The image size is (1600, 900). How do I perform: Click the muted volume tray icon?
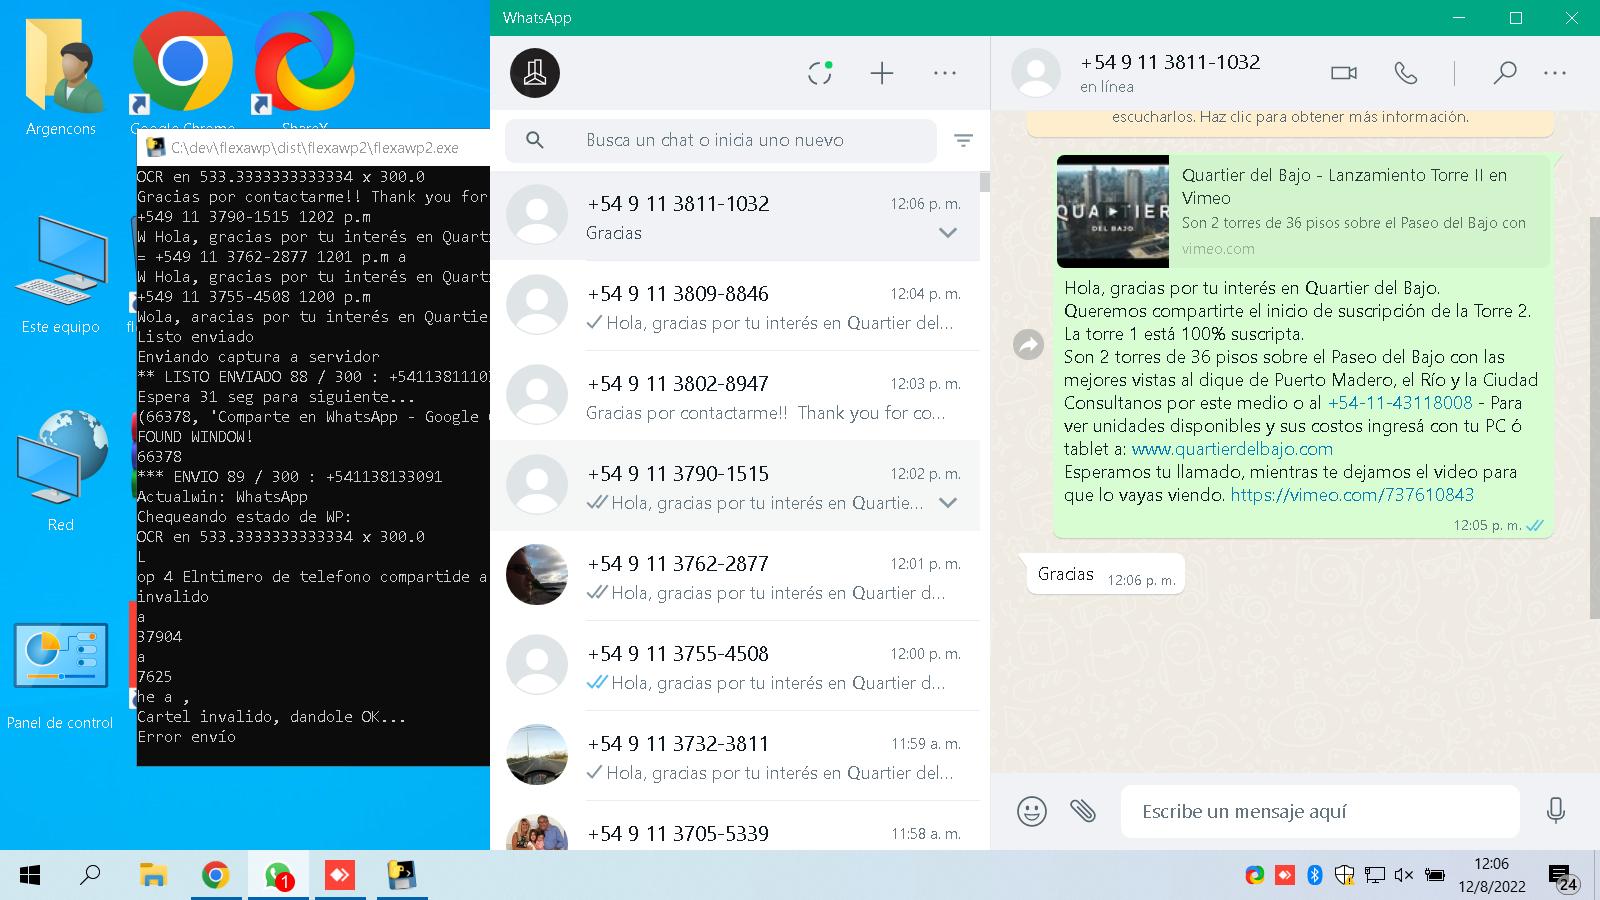[x=1404, y=876]
